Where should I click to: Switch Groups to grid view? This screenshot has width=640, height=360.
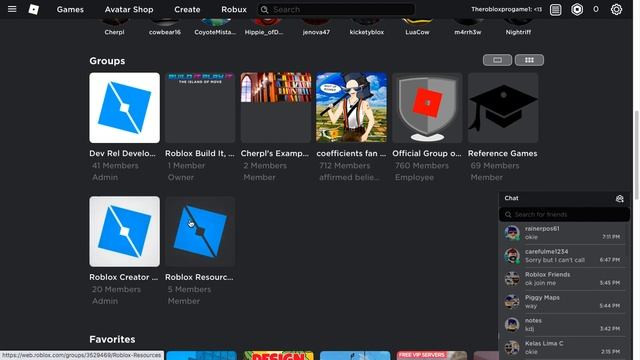[x=529, y=60]
